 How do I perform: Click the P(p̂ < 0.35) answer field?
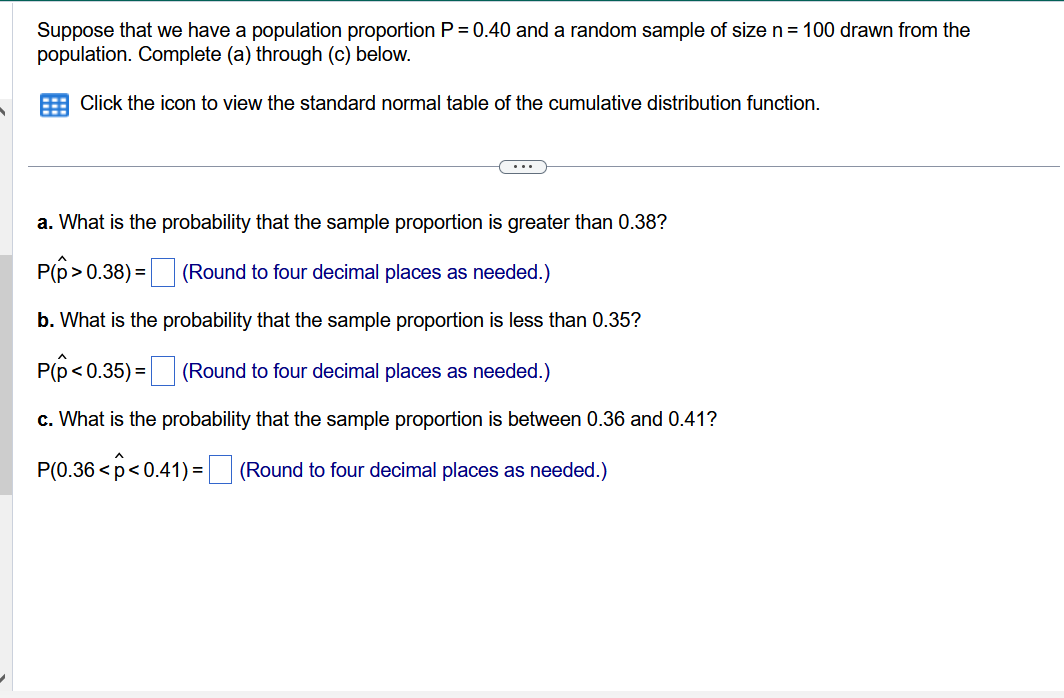[x=161, y=370]
